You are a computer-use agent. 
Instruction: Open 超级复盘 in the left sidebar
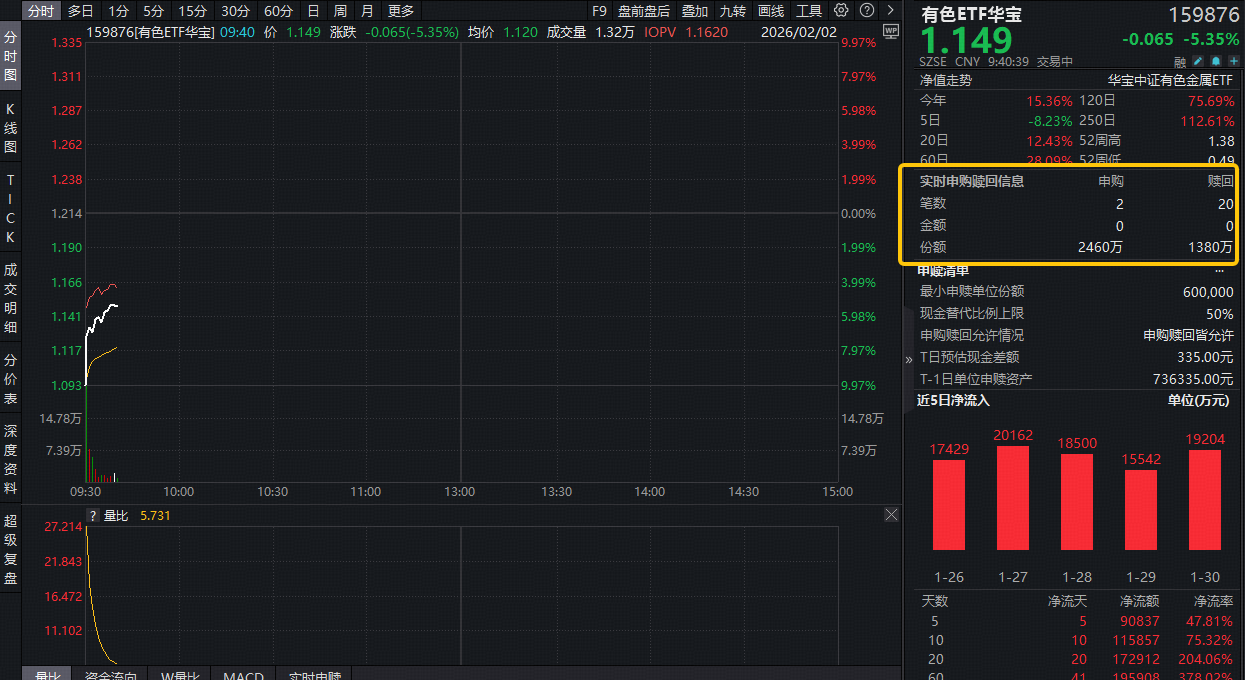(x=11, y=549)
